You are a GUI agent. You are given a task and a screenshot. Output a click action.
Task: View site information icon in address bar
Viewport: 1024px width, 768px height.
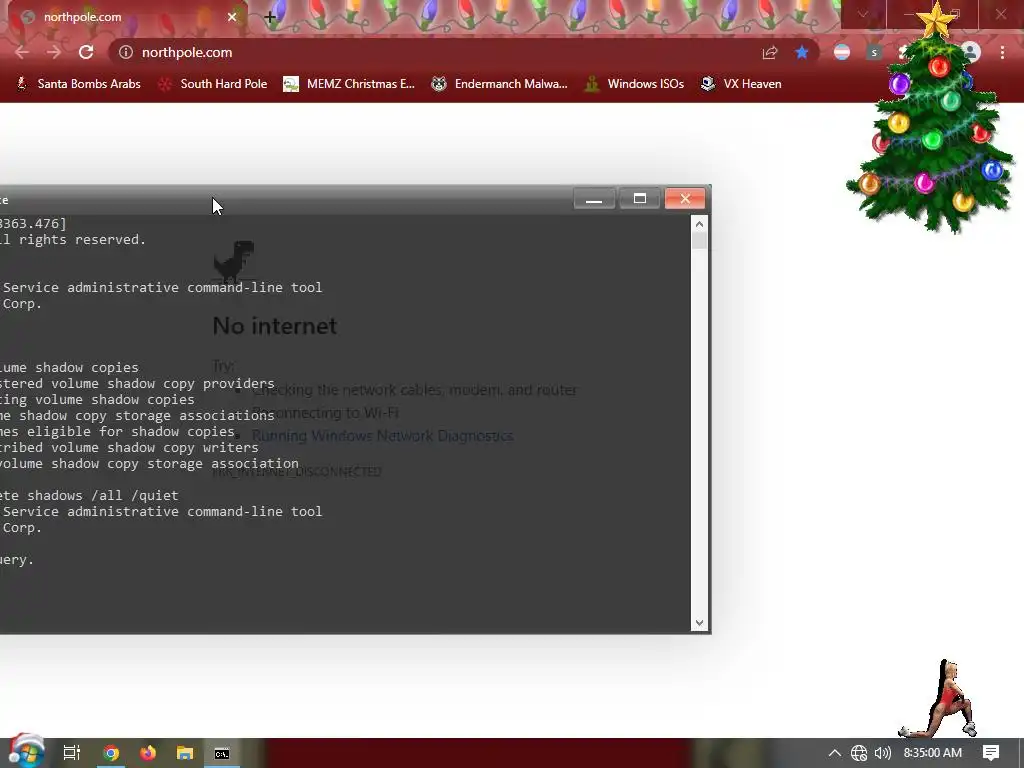pyautogui.click(x=125, y=52)
